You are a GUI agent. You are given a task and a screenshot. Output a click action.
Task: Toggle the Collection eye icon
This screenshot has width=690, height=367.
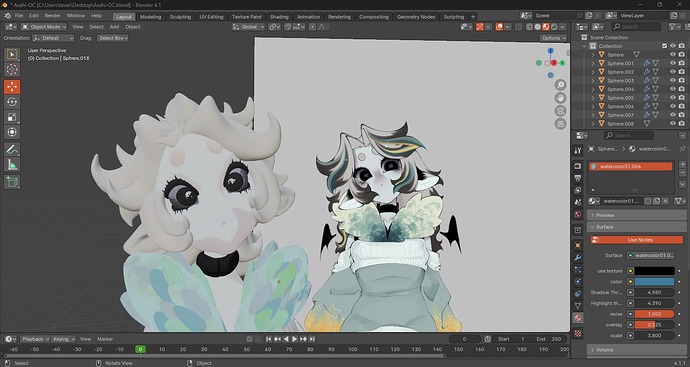672,46
